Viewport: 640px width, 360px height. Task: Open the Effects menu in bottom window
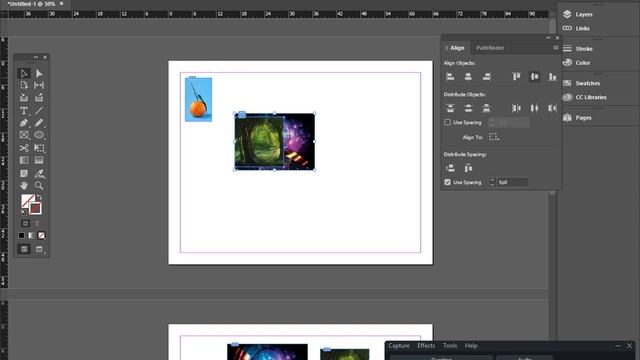[x=426, y=346]
